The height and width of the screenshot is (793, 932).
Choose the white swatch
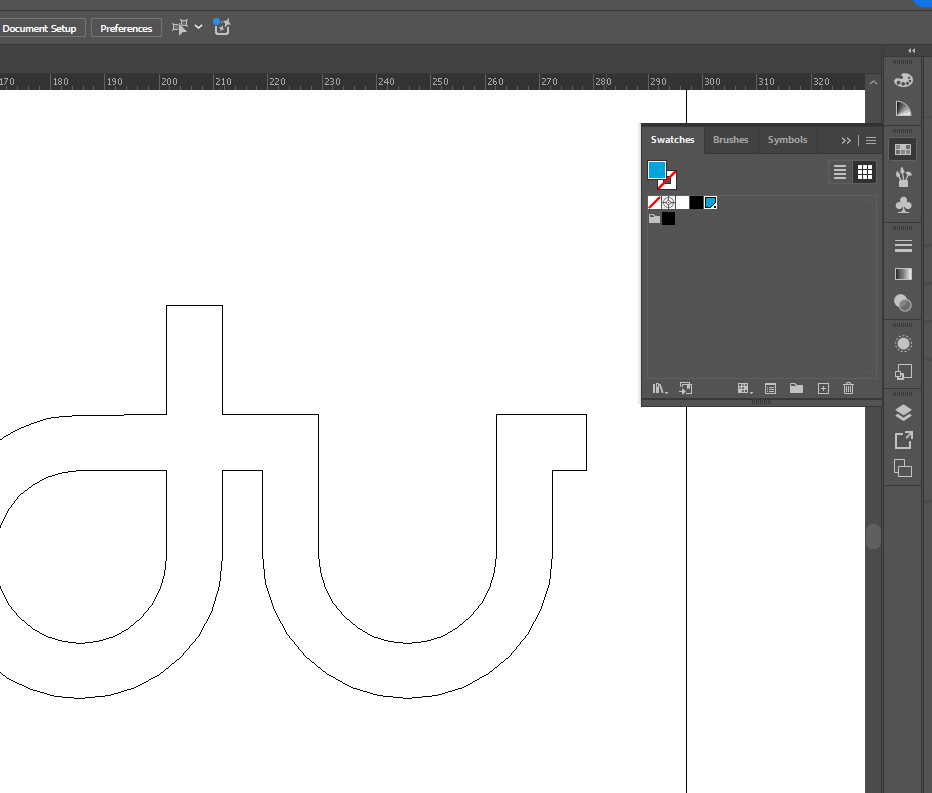coord(682,203)
